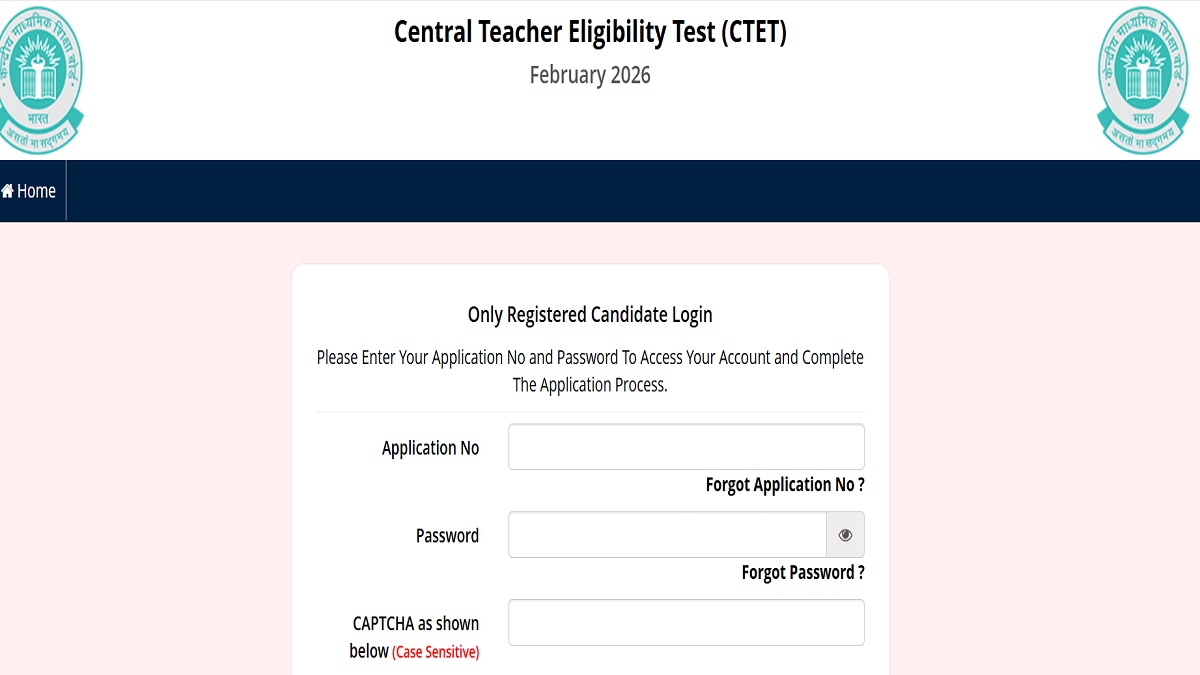Click the red Case Sensitive note
This screenshot has width=1200, height=675.
tap(435, 653)
